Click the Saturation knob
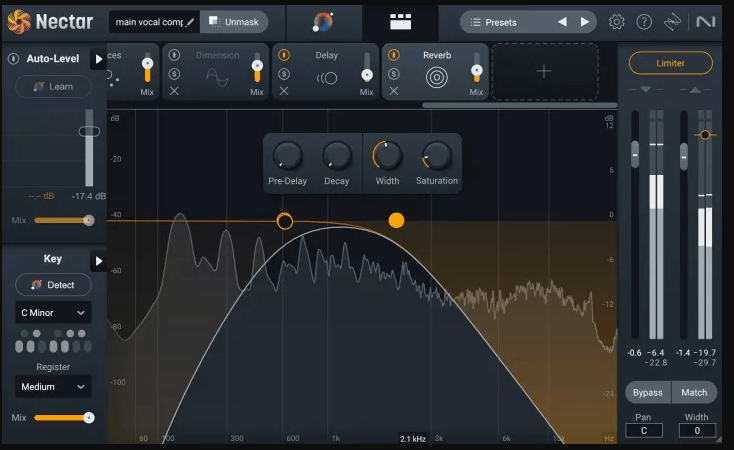Viewport: 734px width, 450px height. pos(436,155)
